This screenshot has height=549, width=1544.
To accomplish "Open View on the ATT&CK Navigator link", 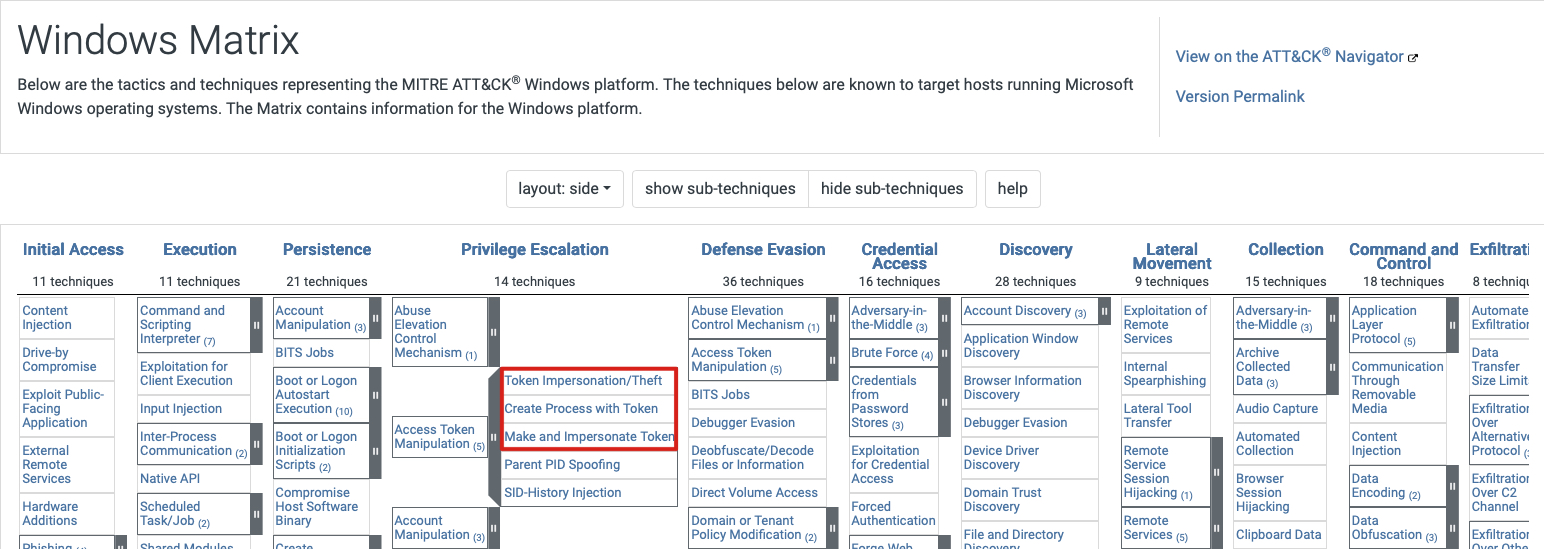I will (x=1290, y=56).
